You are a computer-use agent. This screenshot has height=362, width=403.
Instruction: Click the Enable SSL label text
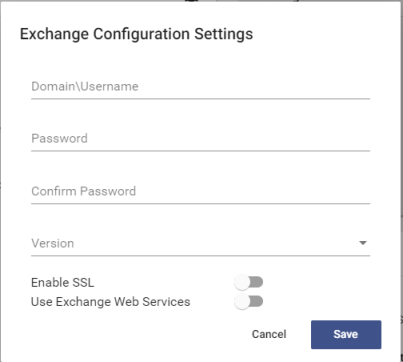click(x=63, y=283)
